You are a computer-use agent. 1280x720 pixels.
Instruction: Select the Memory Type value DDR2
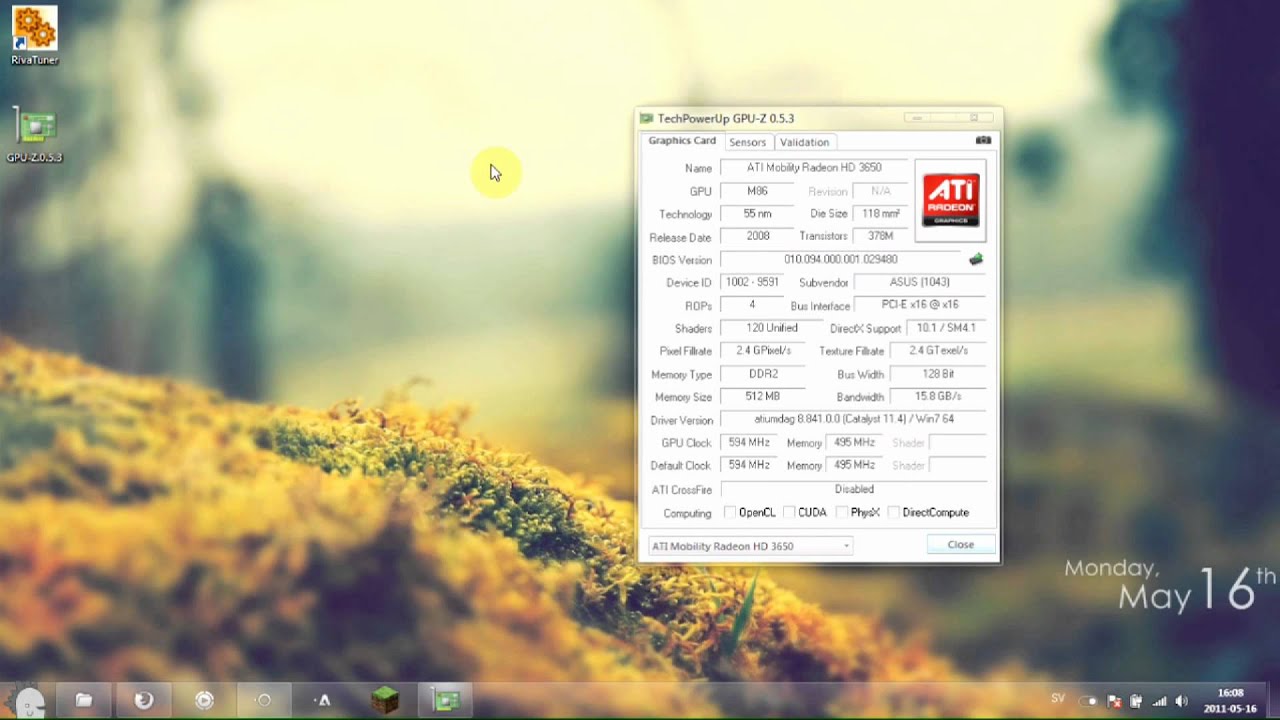(x=763, y=374)
